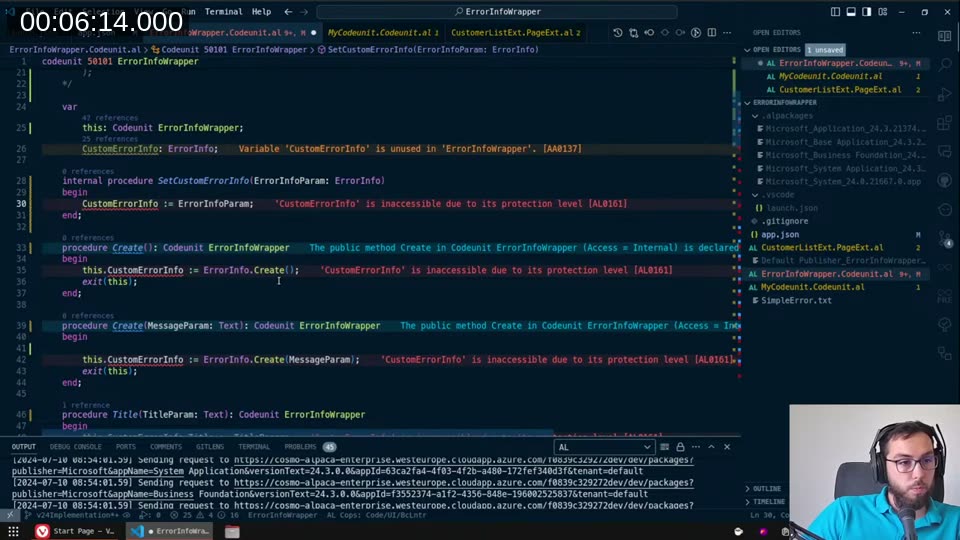960x540 pixels.
Task: Navigate forward with the right arrow
Action: tap(304, 12)
